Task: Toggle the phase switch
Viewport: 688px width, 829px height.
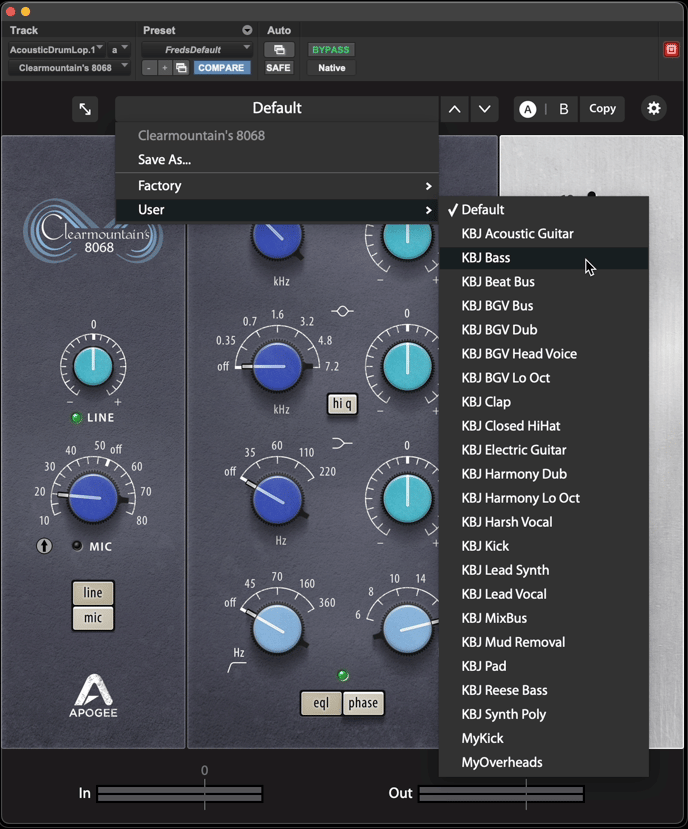Action: click(x=363, y=703)
